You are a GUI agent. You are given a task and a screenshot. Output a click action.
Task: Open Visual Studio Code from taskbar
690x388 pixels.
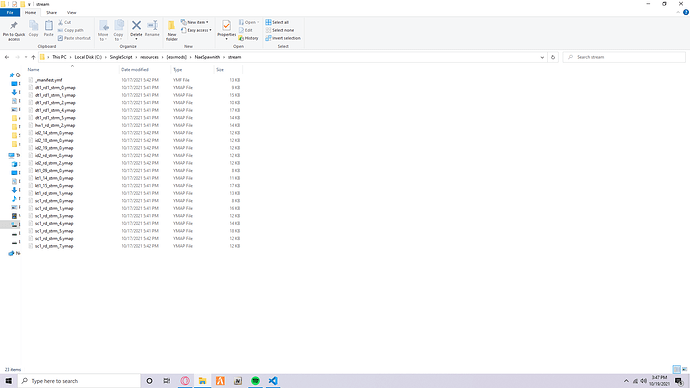273,381
